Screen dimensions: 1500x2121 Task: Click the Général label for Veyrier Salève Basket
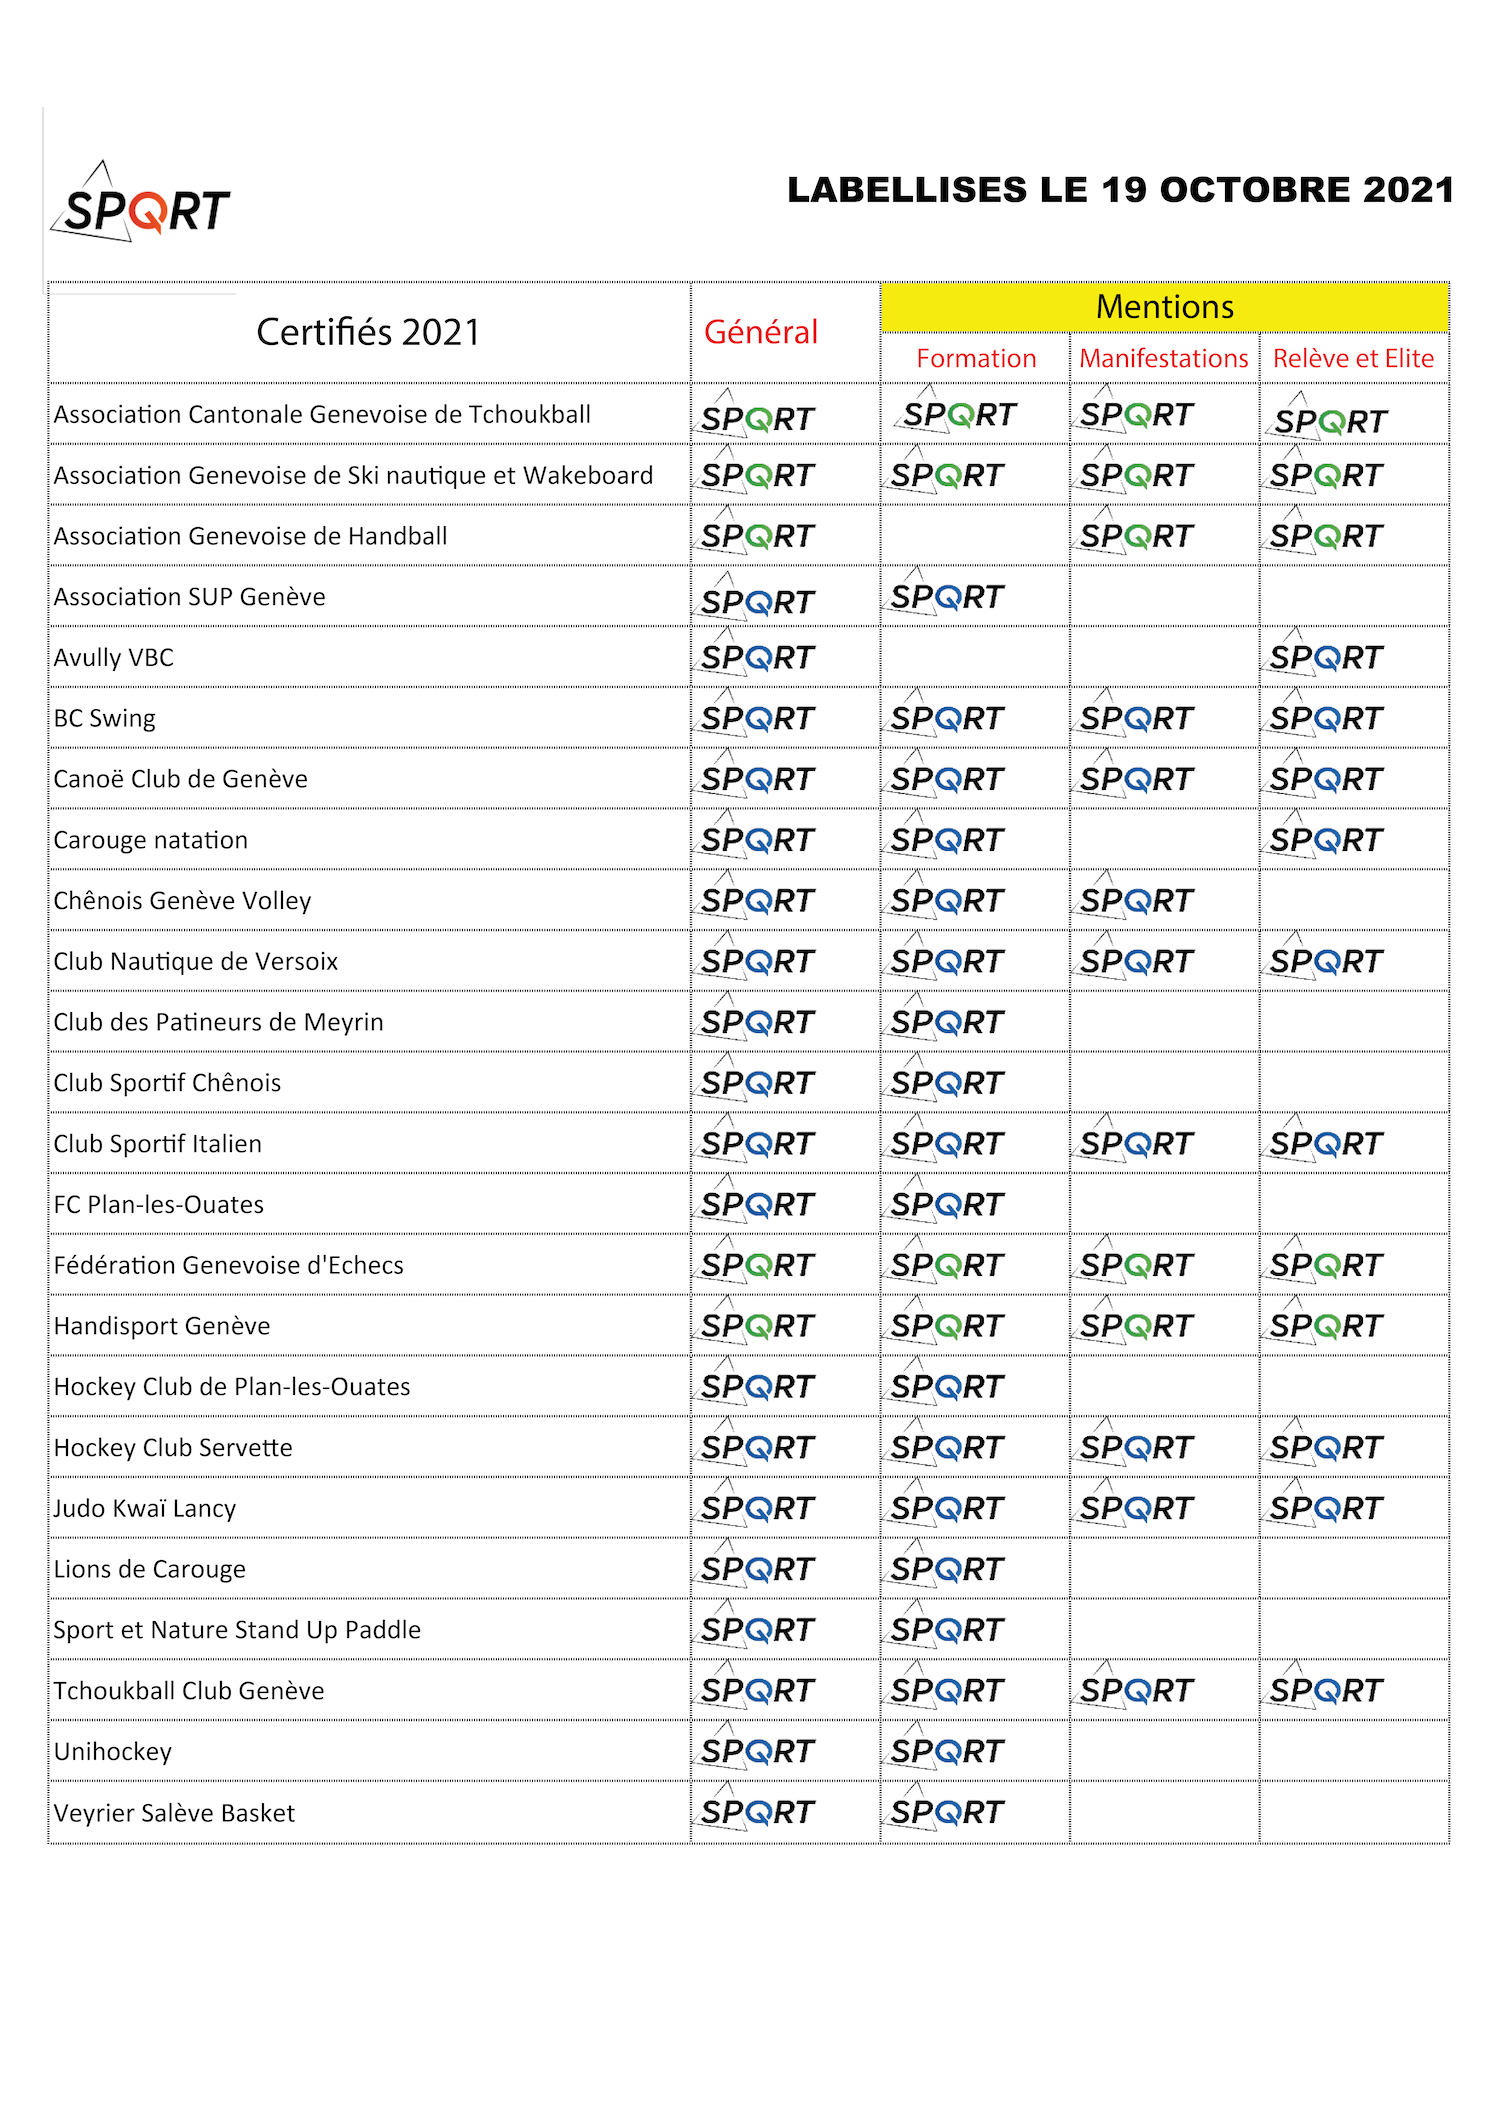point(755,1806)
